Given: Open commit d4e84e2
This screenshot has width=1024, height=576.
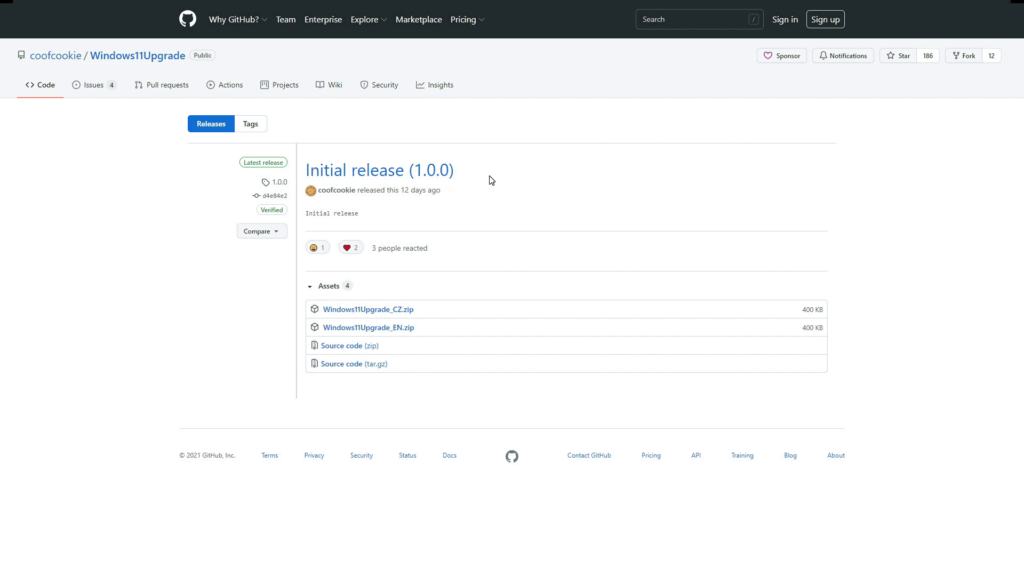Looking at the screenshot, I should [274, 196].
